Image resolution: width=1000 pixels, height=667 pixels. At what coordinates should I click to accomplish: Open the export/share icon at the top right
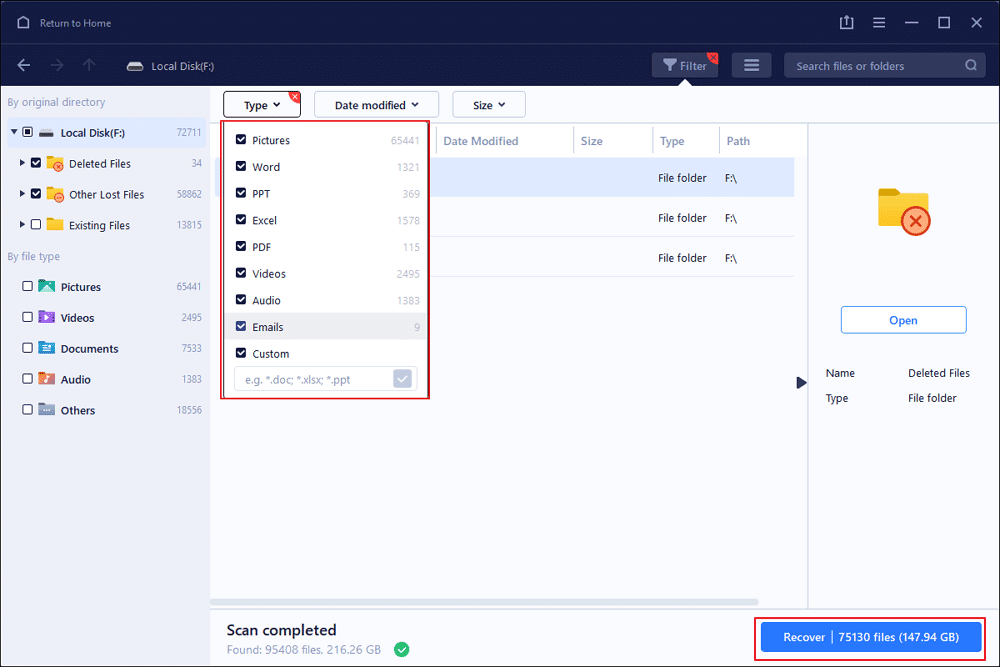846,21
